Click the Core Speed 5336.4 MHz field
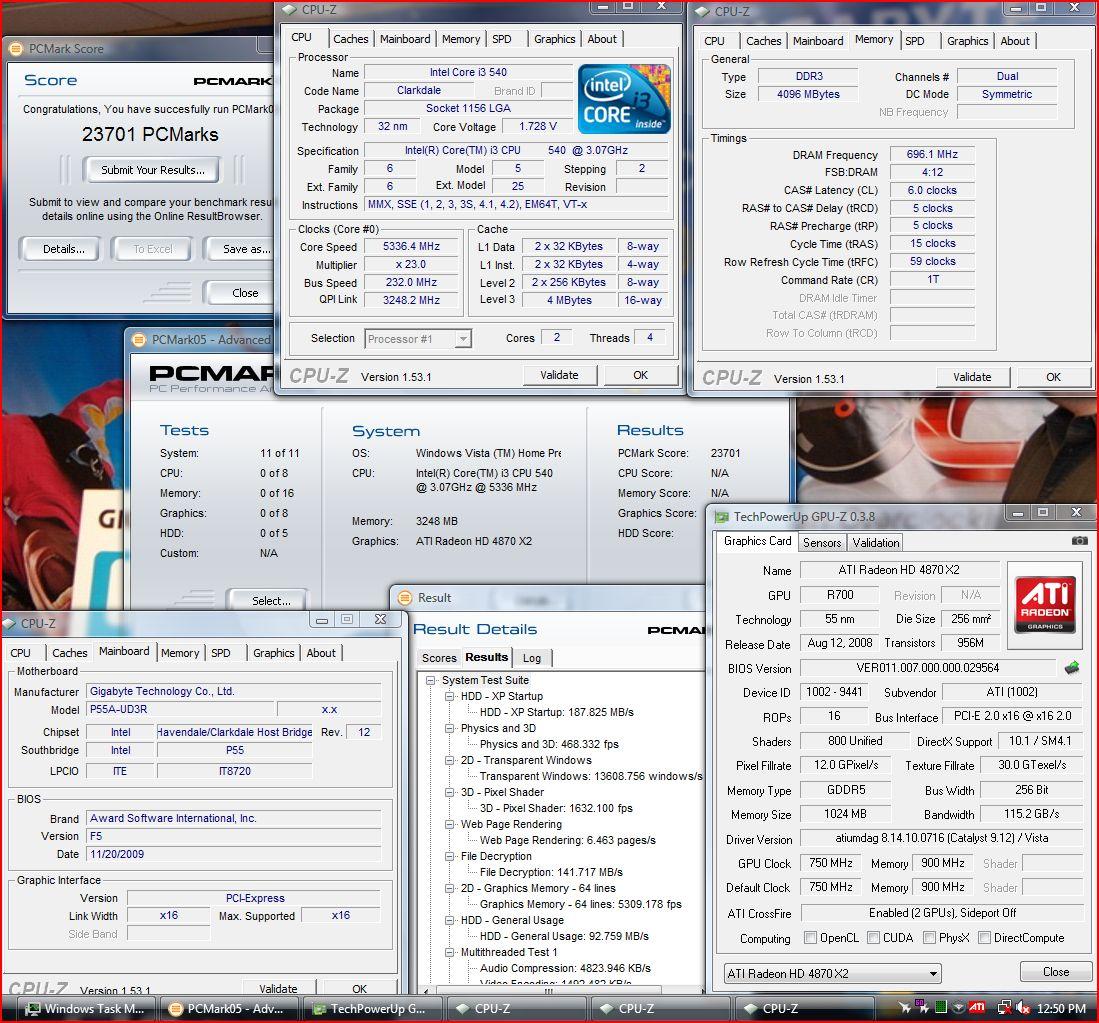 tap(411, 247)
